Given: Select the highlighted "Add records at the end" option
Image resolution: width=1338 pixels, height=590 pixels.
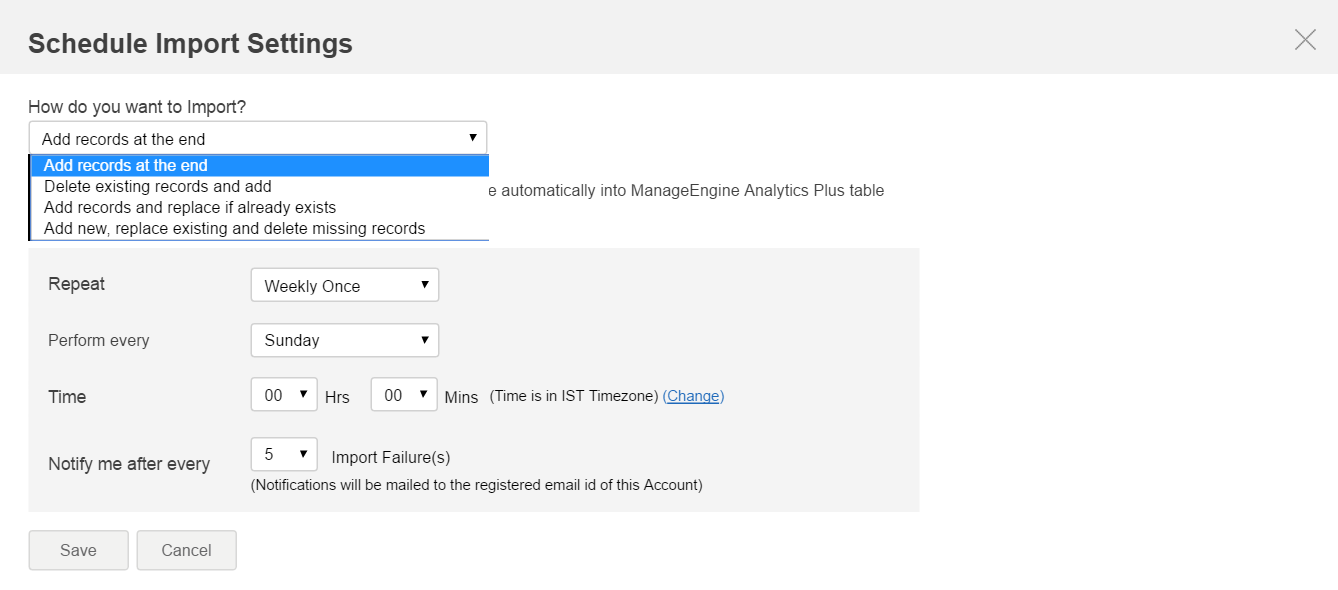Looking at the screenshot, I should click(126, 166).
